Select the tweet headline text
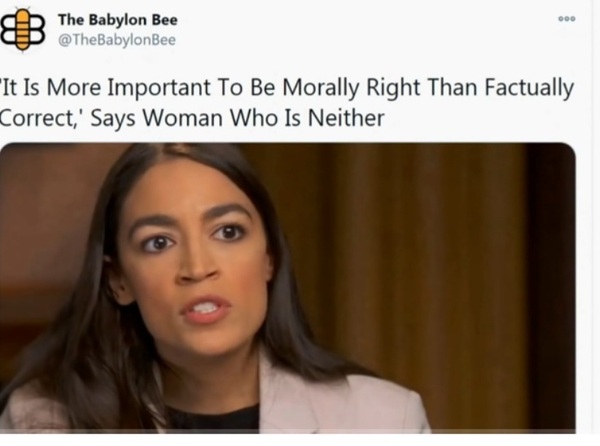The height and width of the screenshot is (446, 600). [287, 103]
